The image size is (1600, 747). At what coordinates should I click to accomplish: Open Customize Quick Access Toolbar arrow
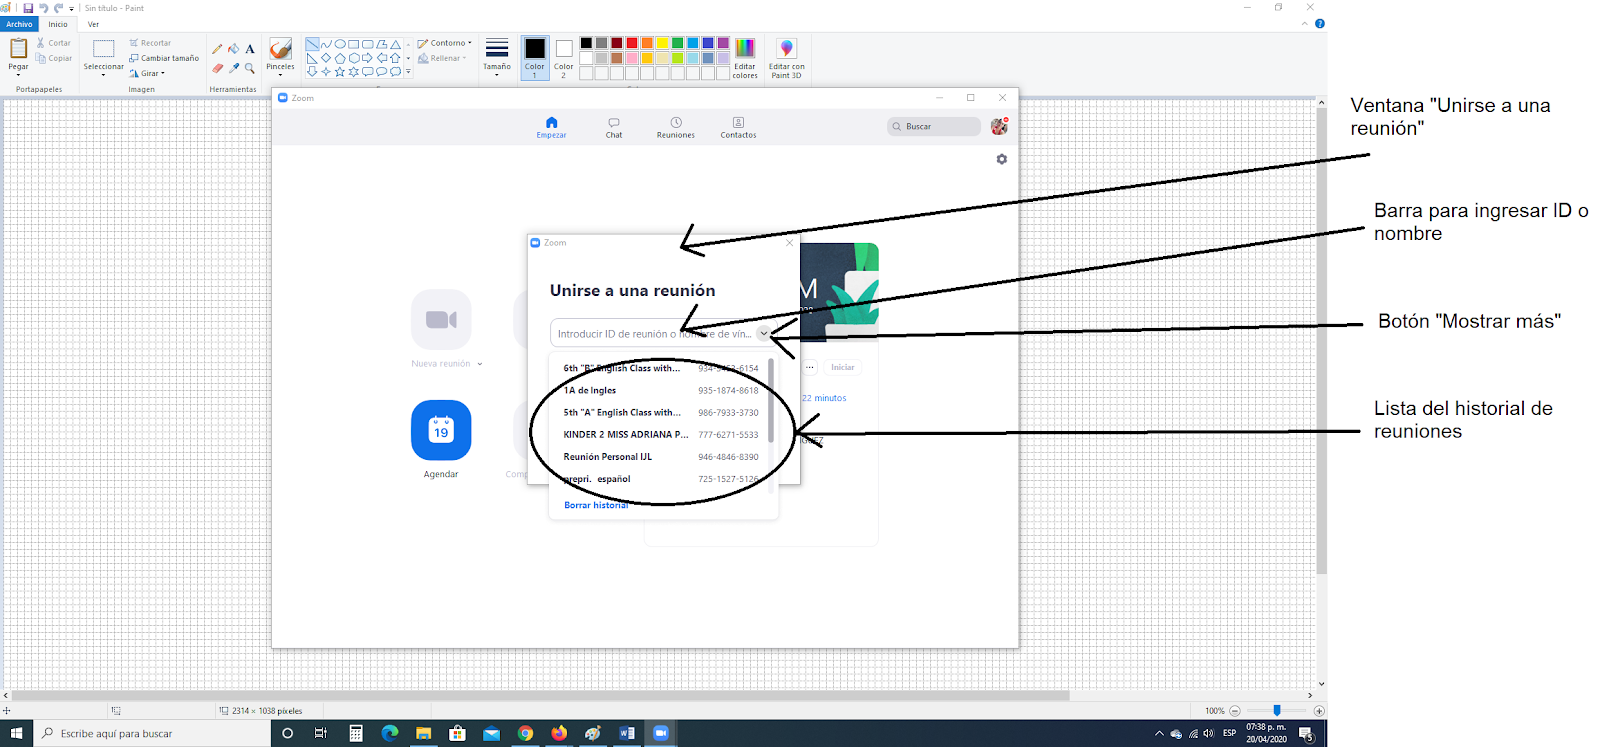click(x=72, y=8)
